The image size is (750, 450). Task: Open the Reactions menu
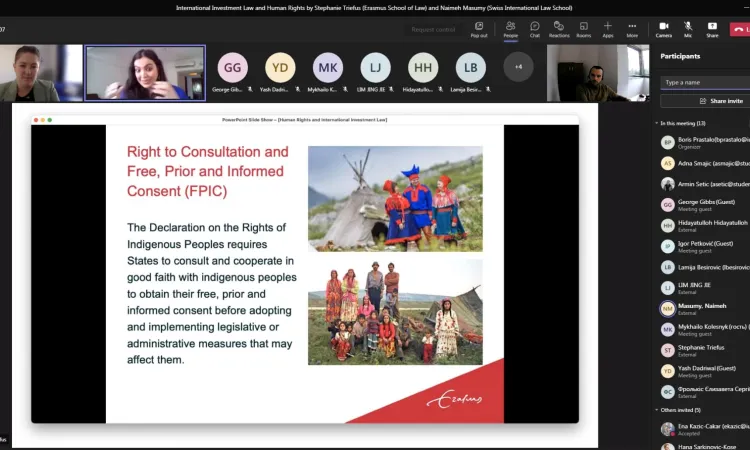tap(559, 28)
